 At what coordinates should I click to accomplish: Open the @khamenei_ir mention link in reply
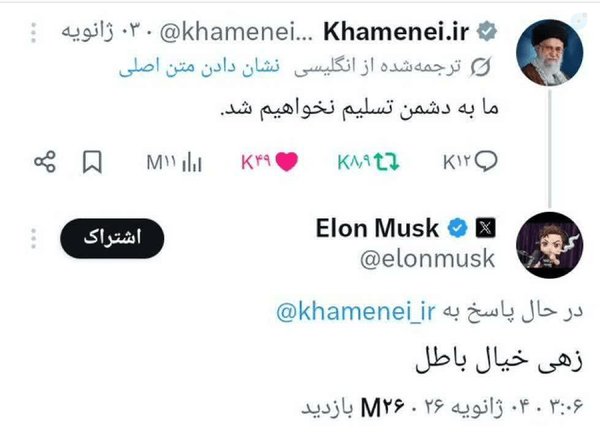pyautogui.click(x=356, y=312)
